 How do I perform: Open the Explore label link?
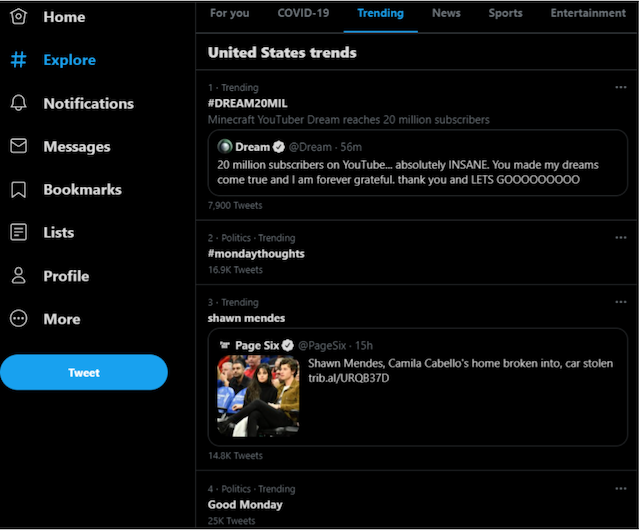pos(69,60)
